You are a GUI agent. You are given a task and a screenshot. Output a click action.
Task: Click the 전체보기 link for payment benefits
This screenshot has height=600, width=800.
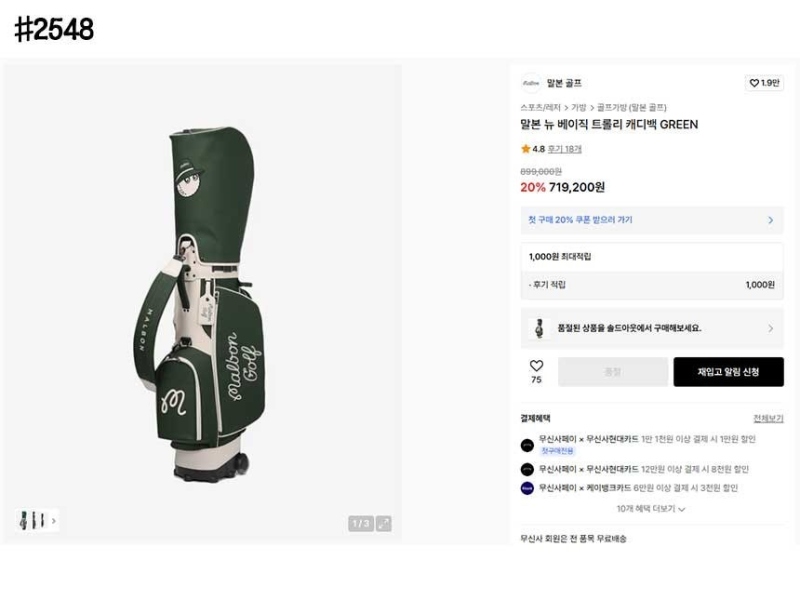(x=768, y=418)
